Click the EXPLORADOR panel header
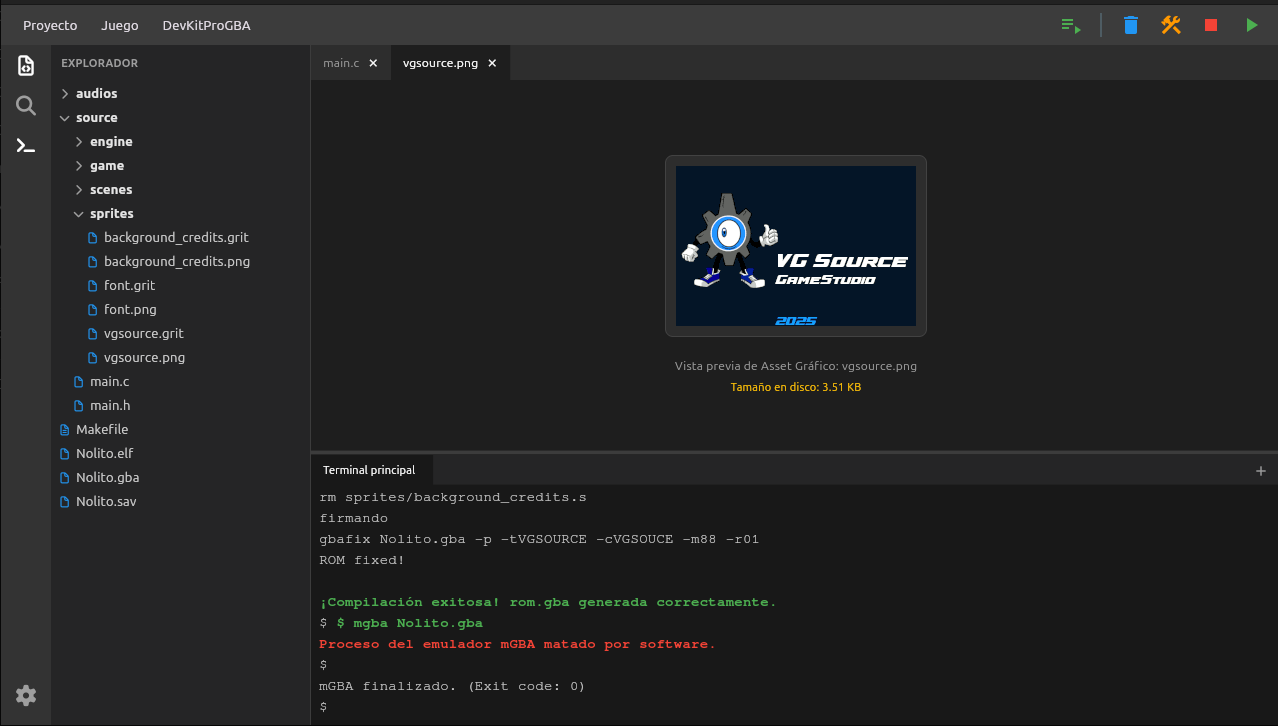Screen dimensions: 1278x726 coord(100,63)
